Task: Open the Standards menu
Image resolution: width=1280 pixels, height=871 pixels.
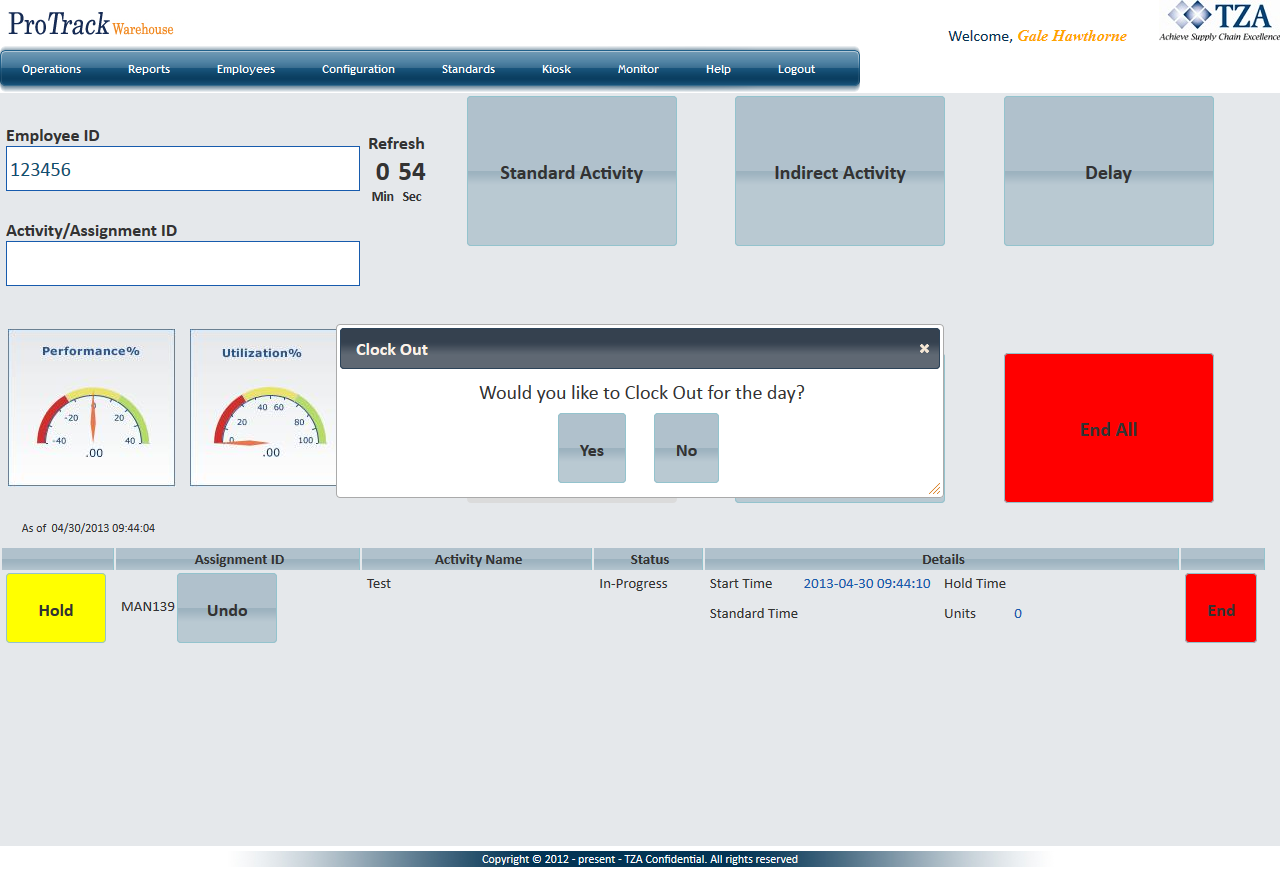Action: point(468,69)
